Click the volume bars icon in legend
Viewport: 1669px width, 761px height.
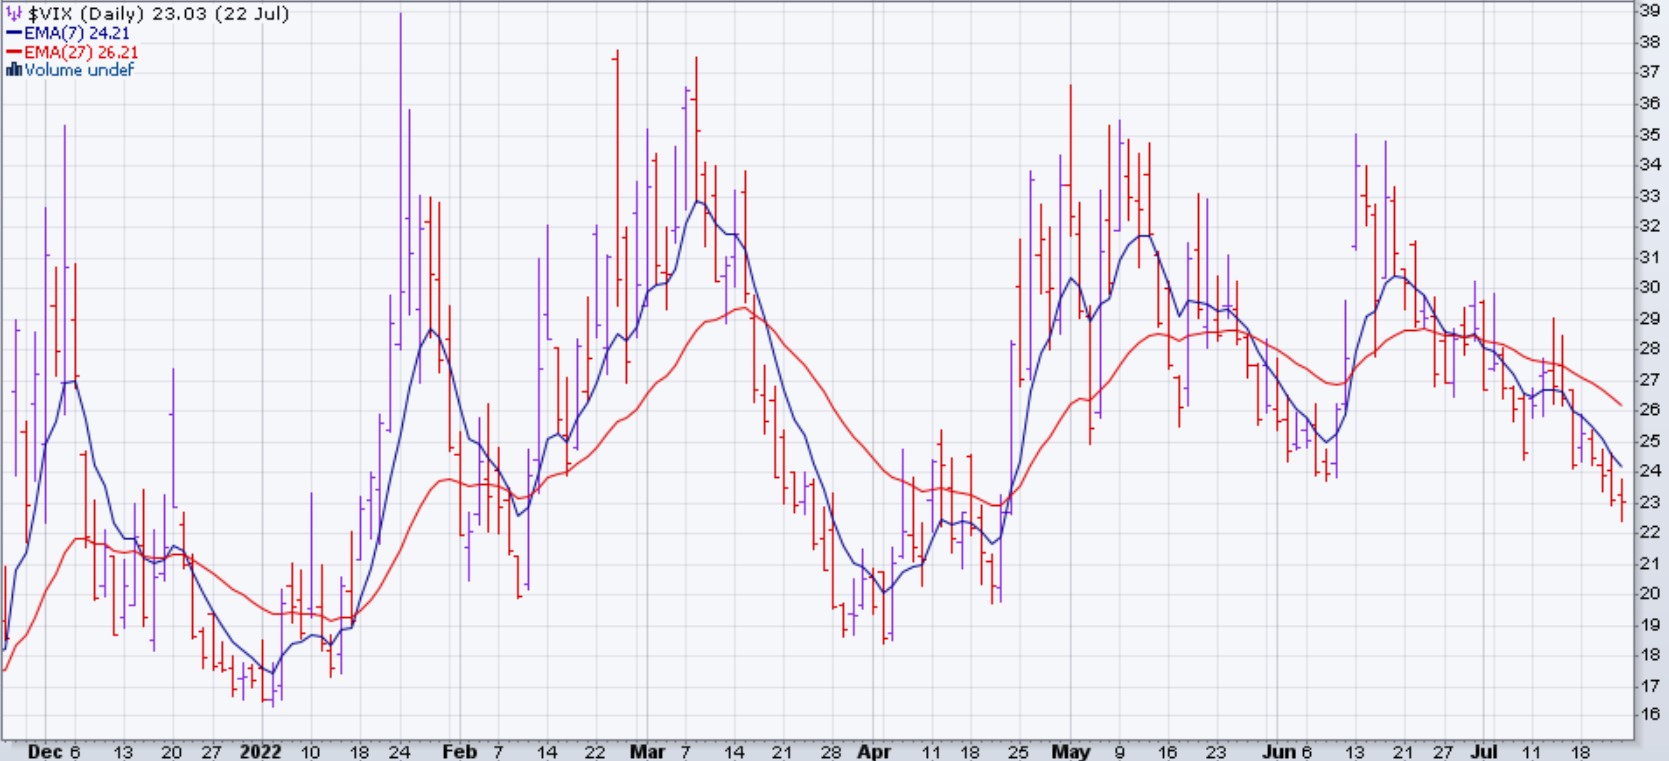coord(14,70)
